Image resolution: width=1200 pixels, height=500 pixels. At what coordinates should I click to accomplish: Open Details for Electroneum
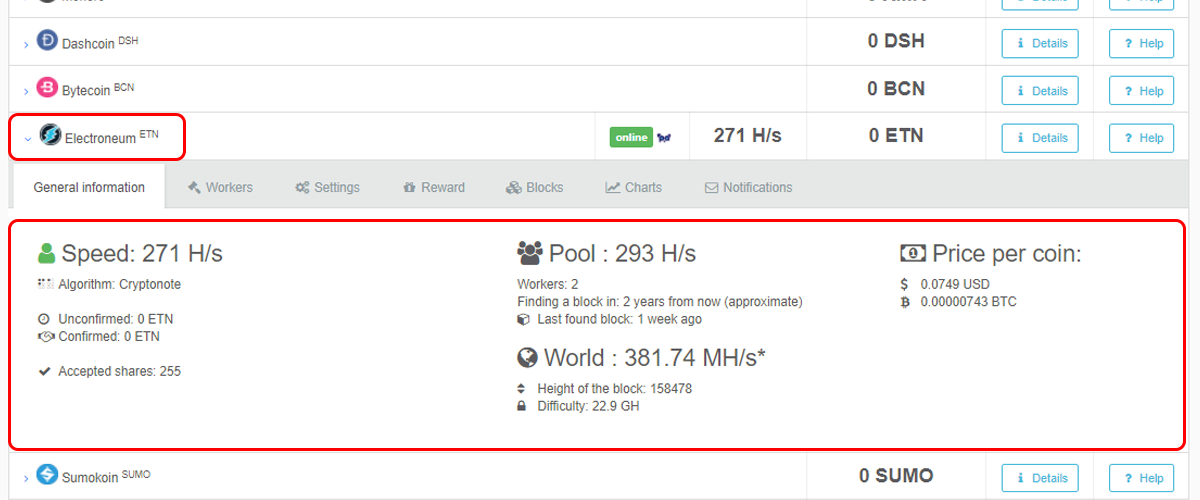point(1040,138)
